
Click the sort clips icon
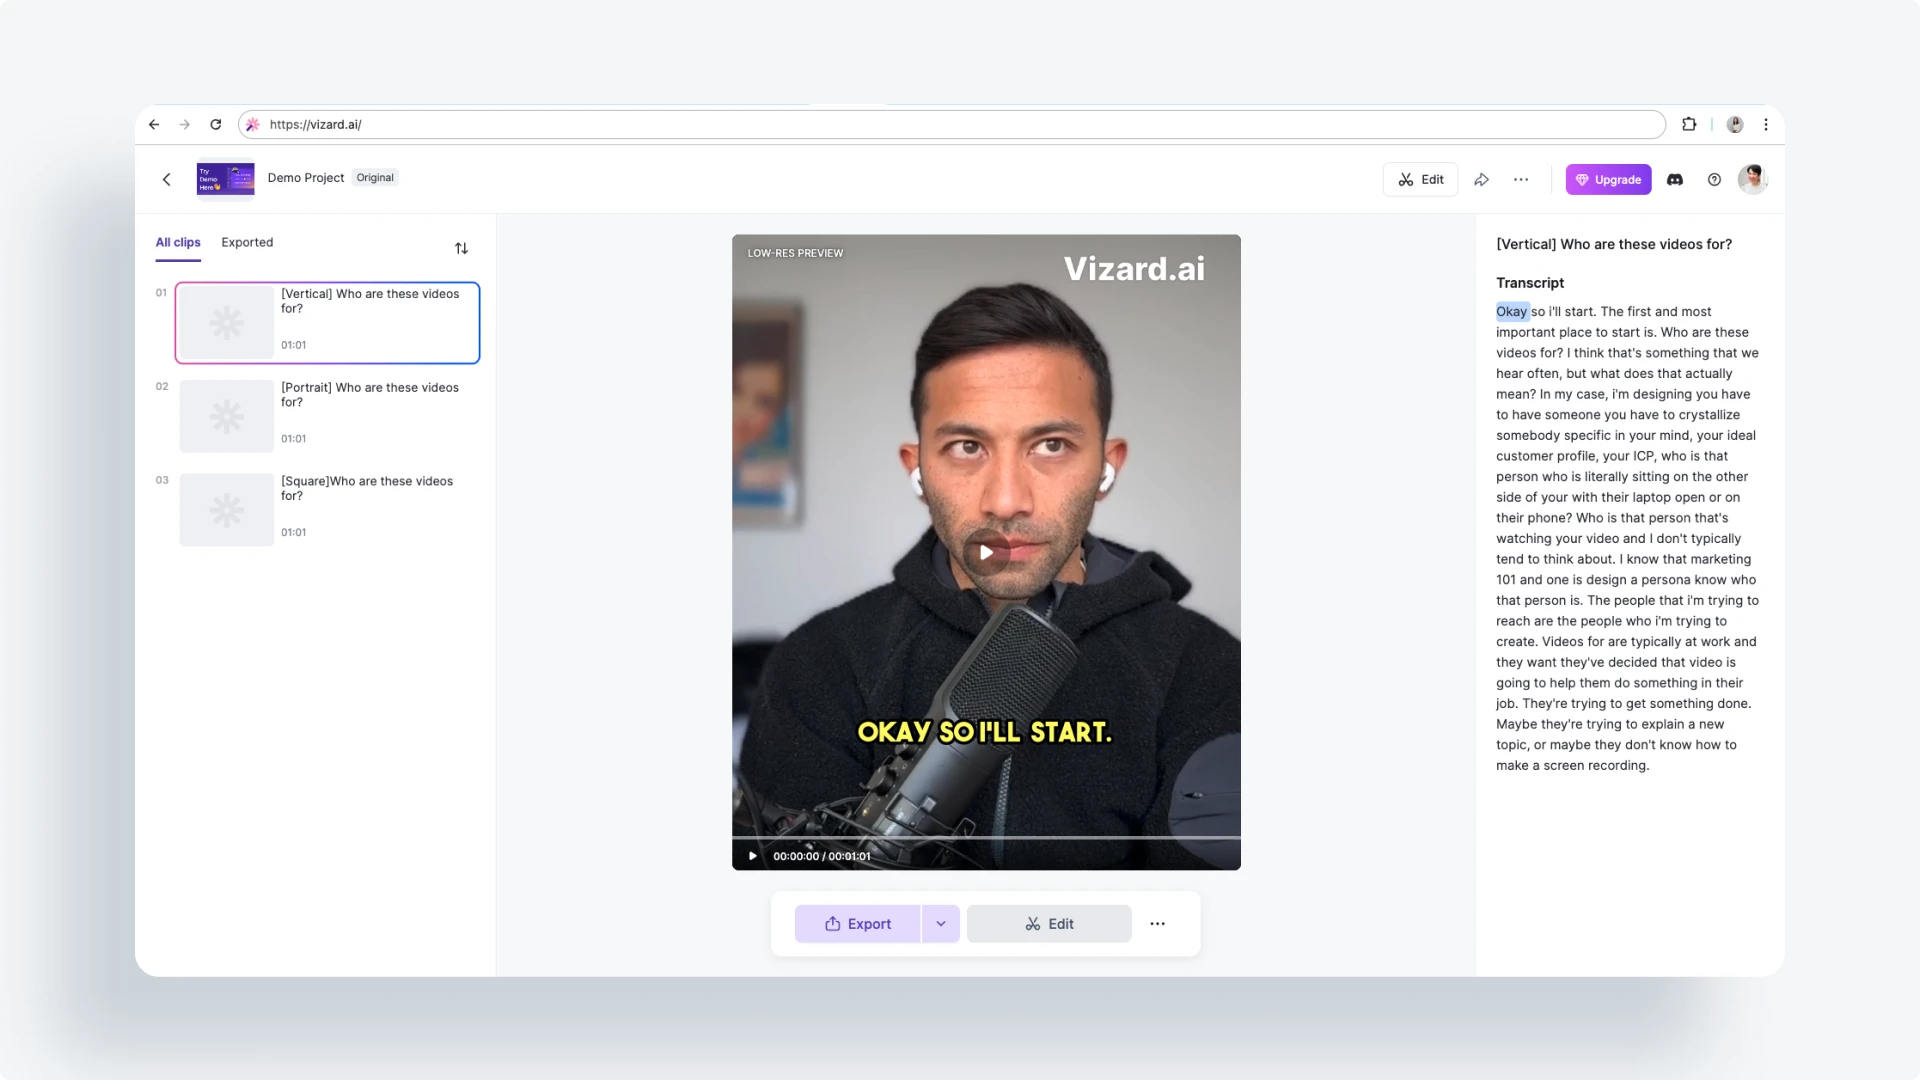(461, 248)
